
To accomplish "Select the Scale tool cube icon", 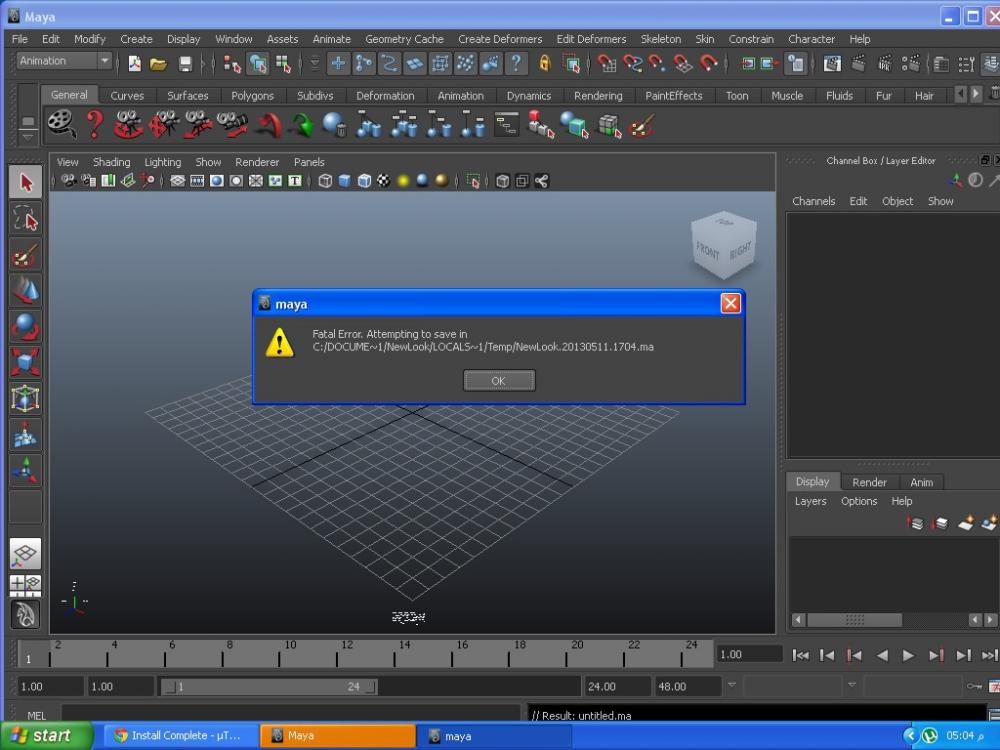I will coord(26,362).
